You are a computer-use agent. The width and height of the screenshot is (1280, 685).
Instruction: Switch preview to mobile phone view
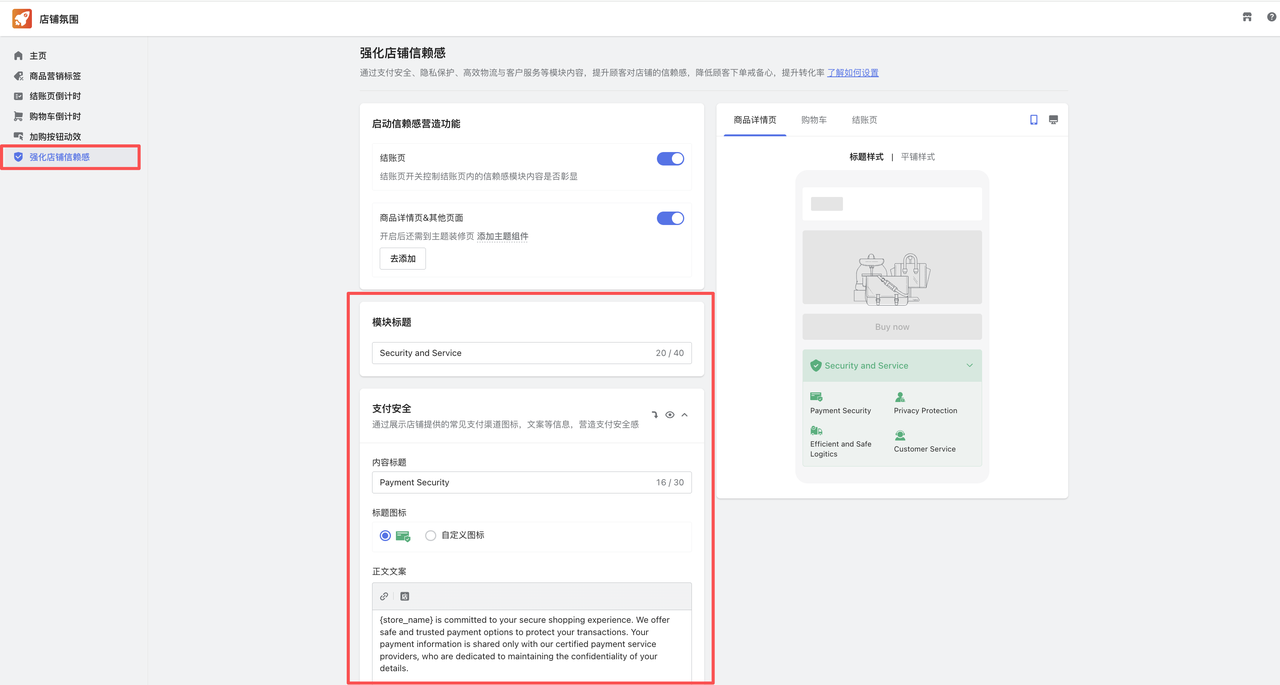click(1033, 119)
